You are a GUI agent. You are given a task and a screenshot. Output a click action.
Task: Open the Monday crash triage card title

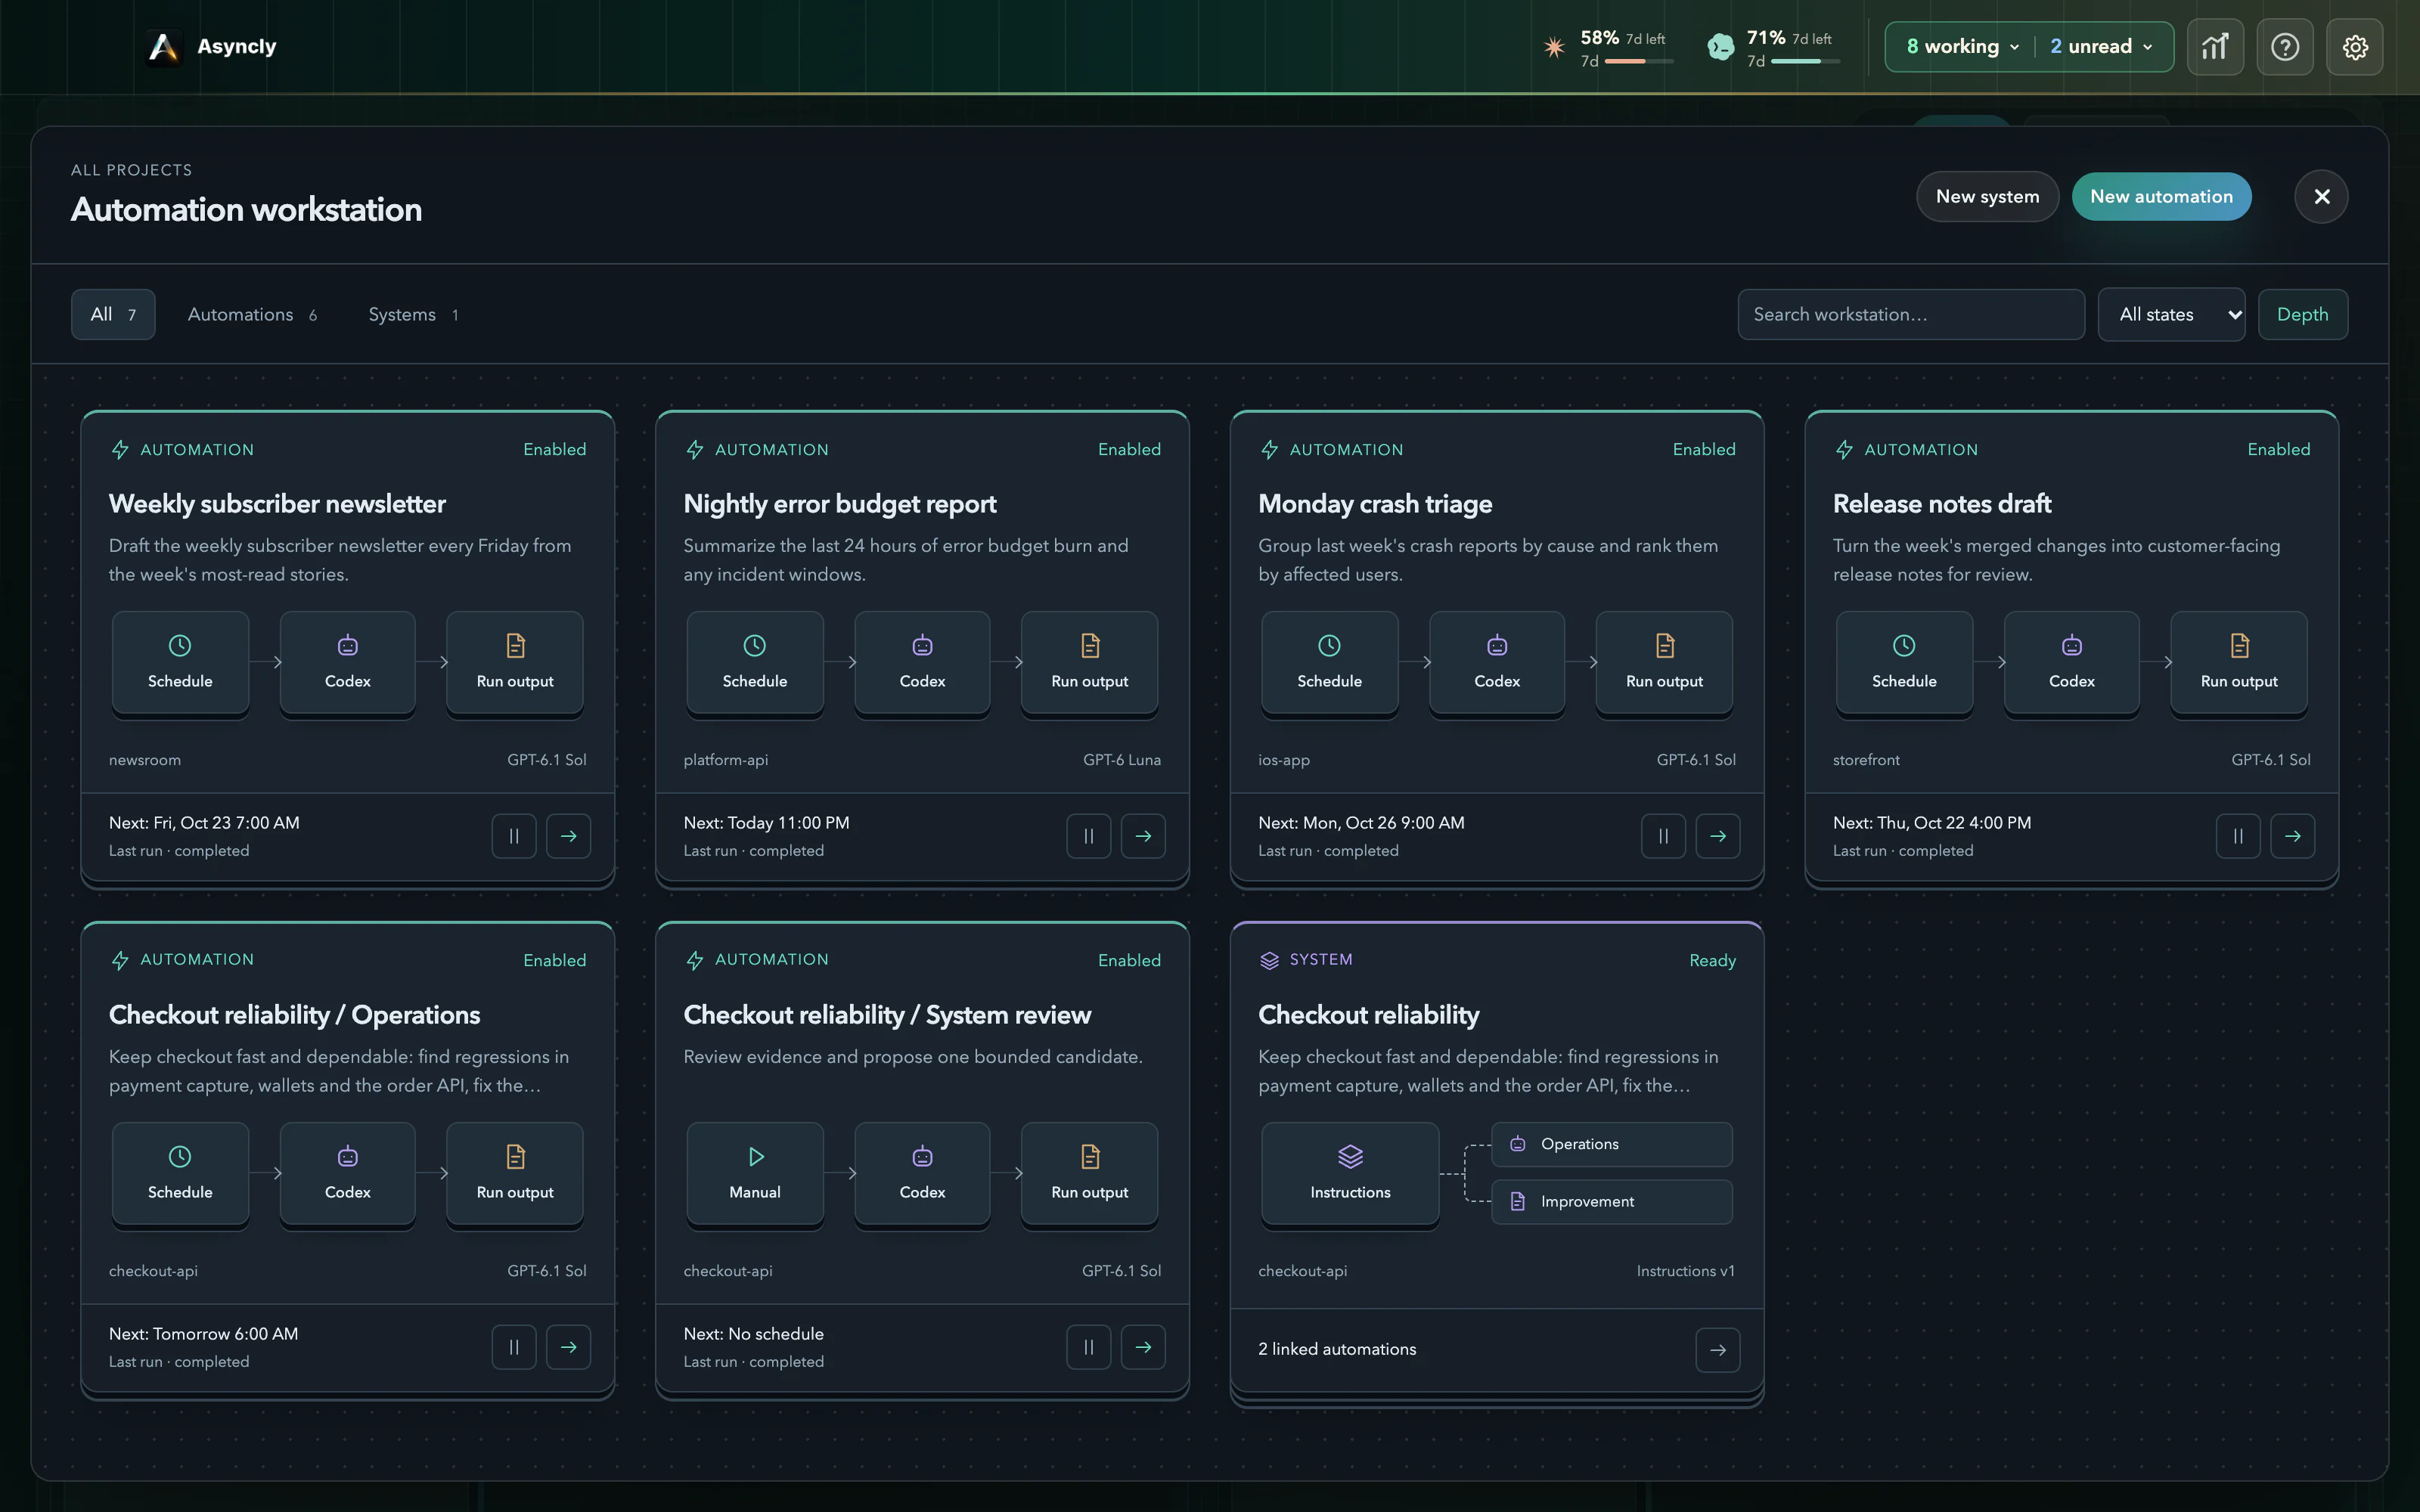tap(1375, 504)
